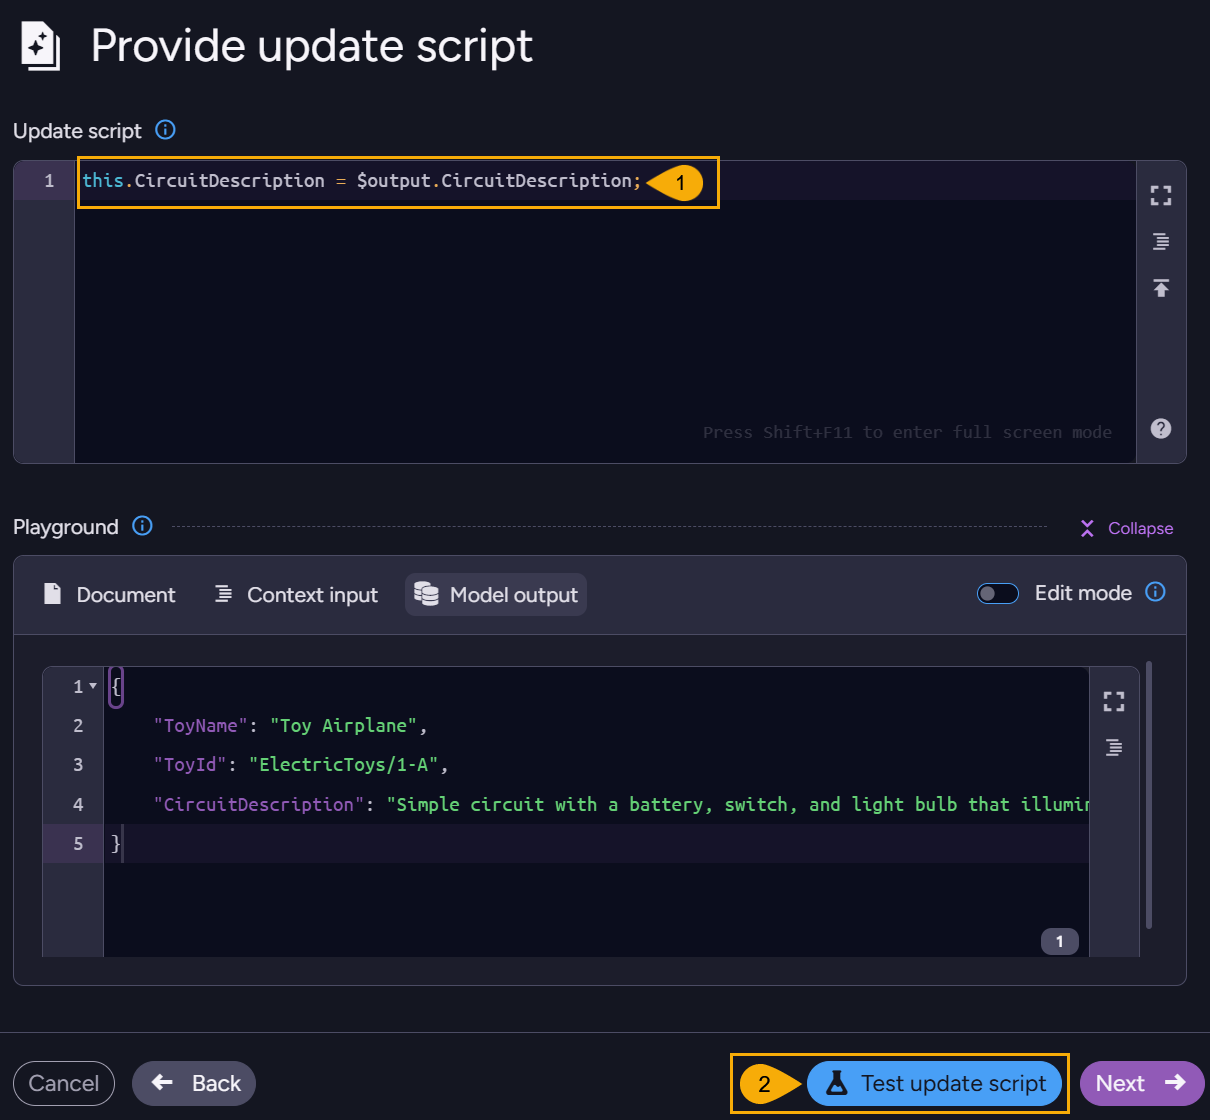Format the model output JSON
Screen dimensions: 1210x1120
1114,748
